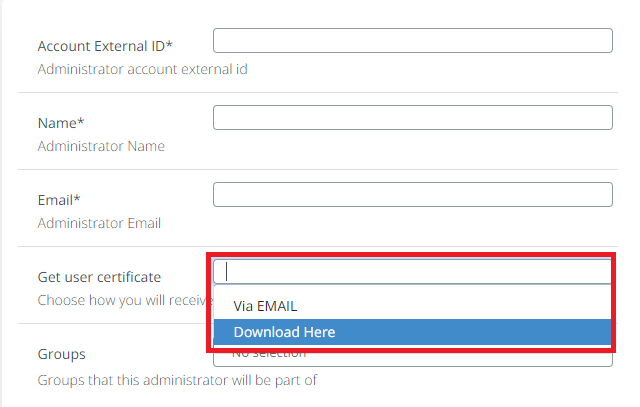The image size is (640, 407).
Task: Click the 'Choose how you will receive' hint
Action: tap(124, 300)
